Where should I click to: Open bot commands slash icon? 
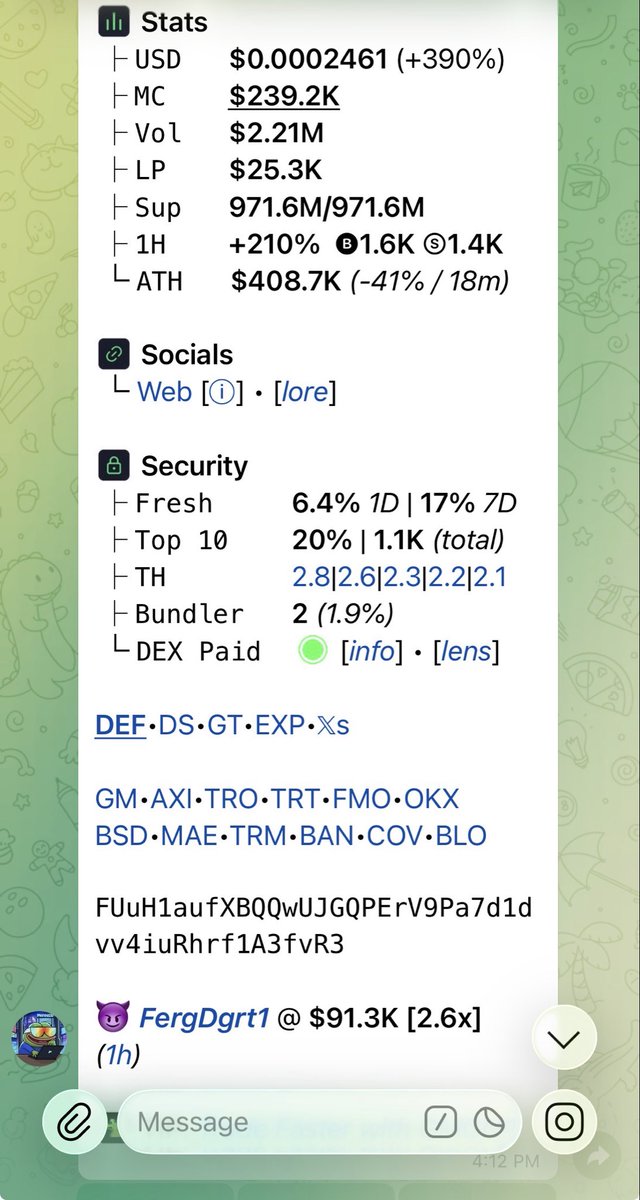pos(440,1123)
